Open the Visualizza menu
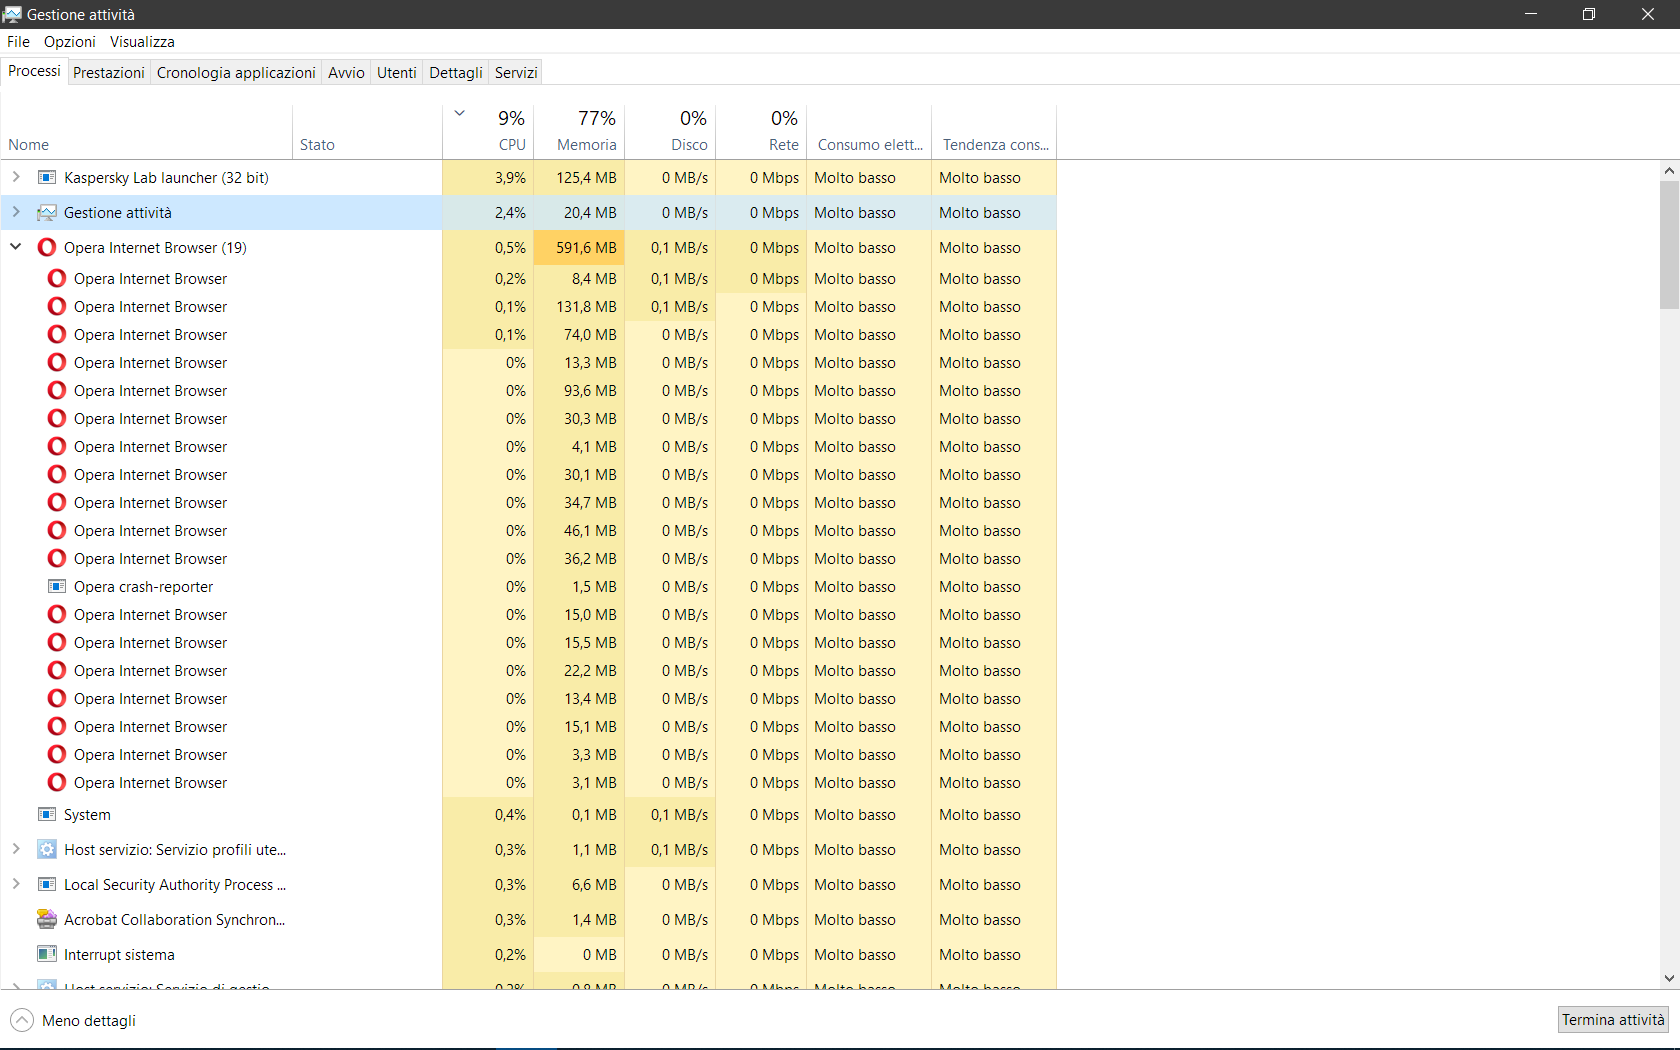 (x=142, y=42)
